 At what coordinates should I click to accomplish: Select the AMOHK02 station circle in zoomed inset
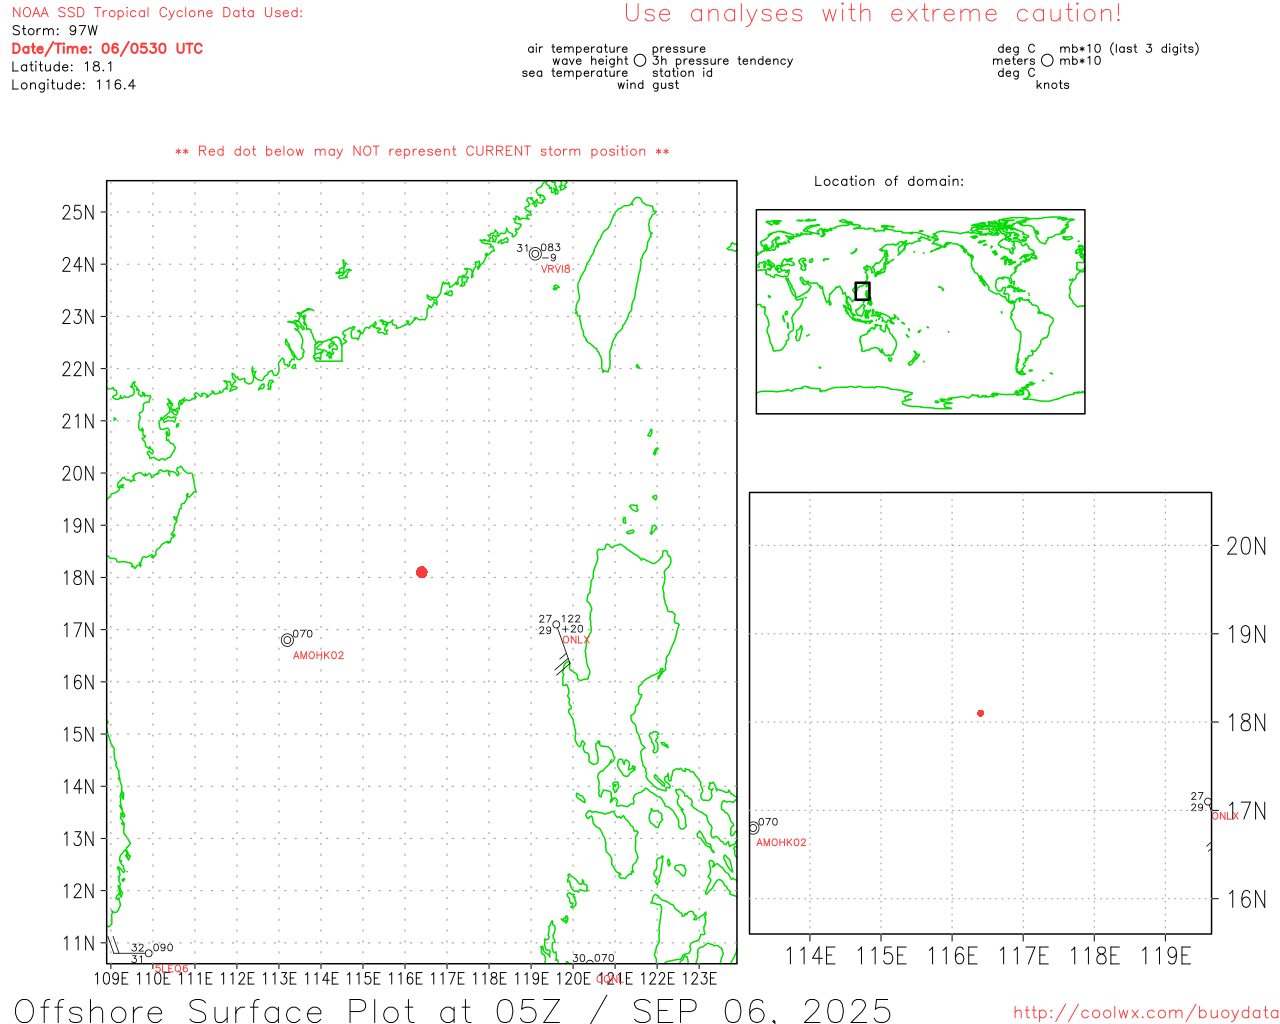click(753, 828)
